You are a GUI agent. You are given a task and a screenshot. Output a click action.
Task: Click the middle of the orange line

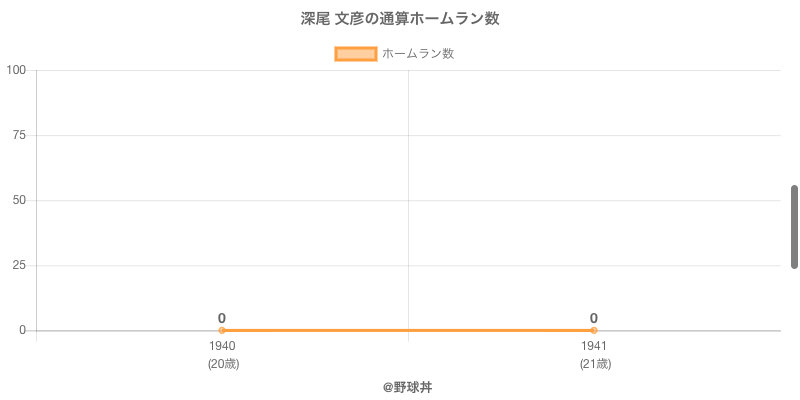click(408, 330)
